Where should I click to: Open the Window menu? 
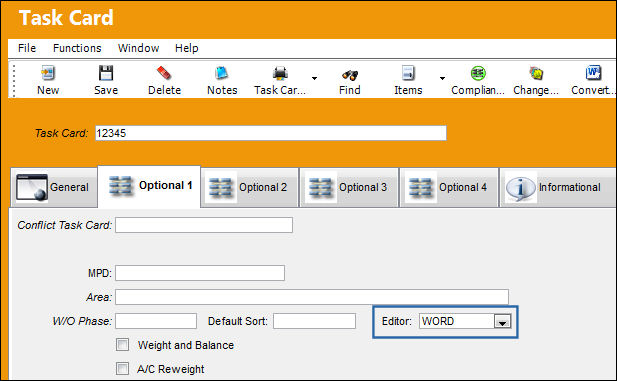pos(139,48)
